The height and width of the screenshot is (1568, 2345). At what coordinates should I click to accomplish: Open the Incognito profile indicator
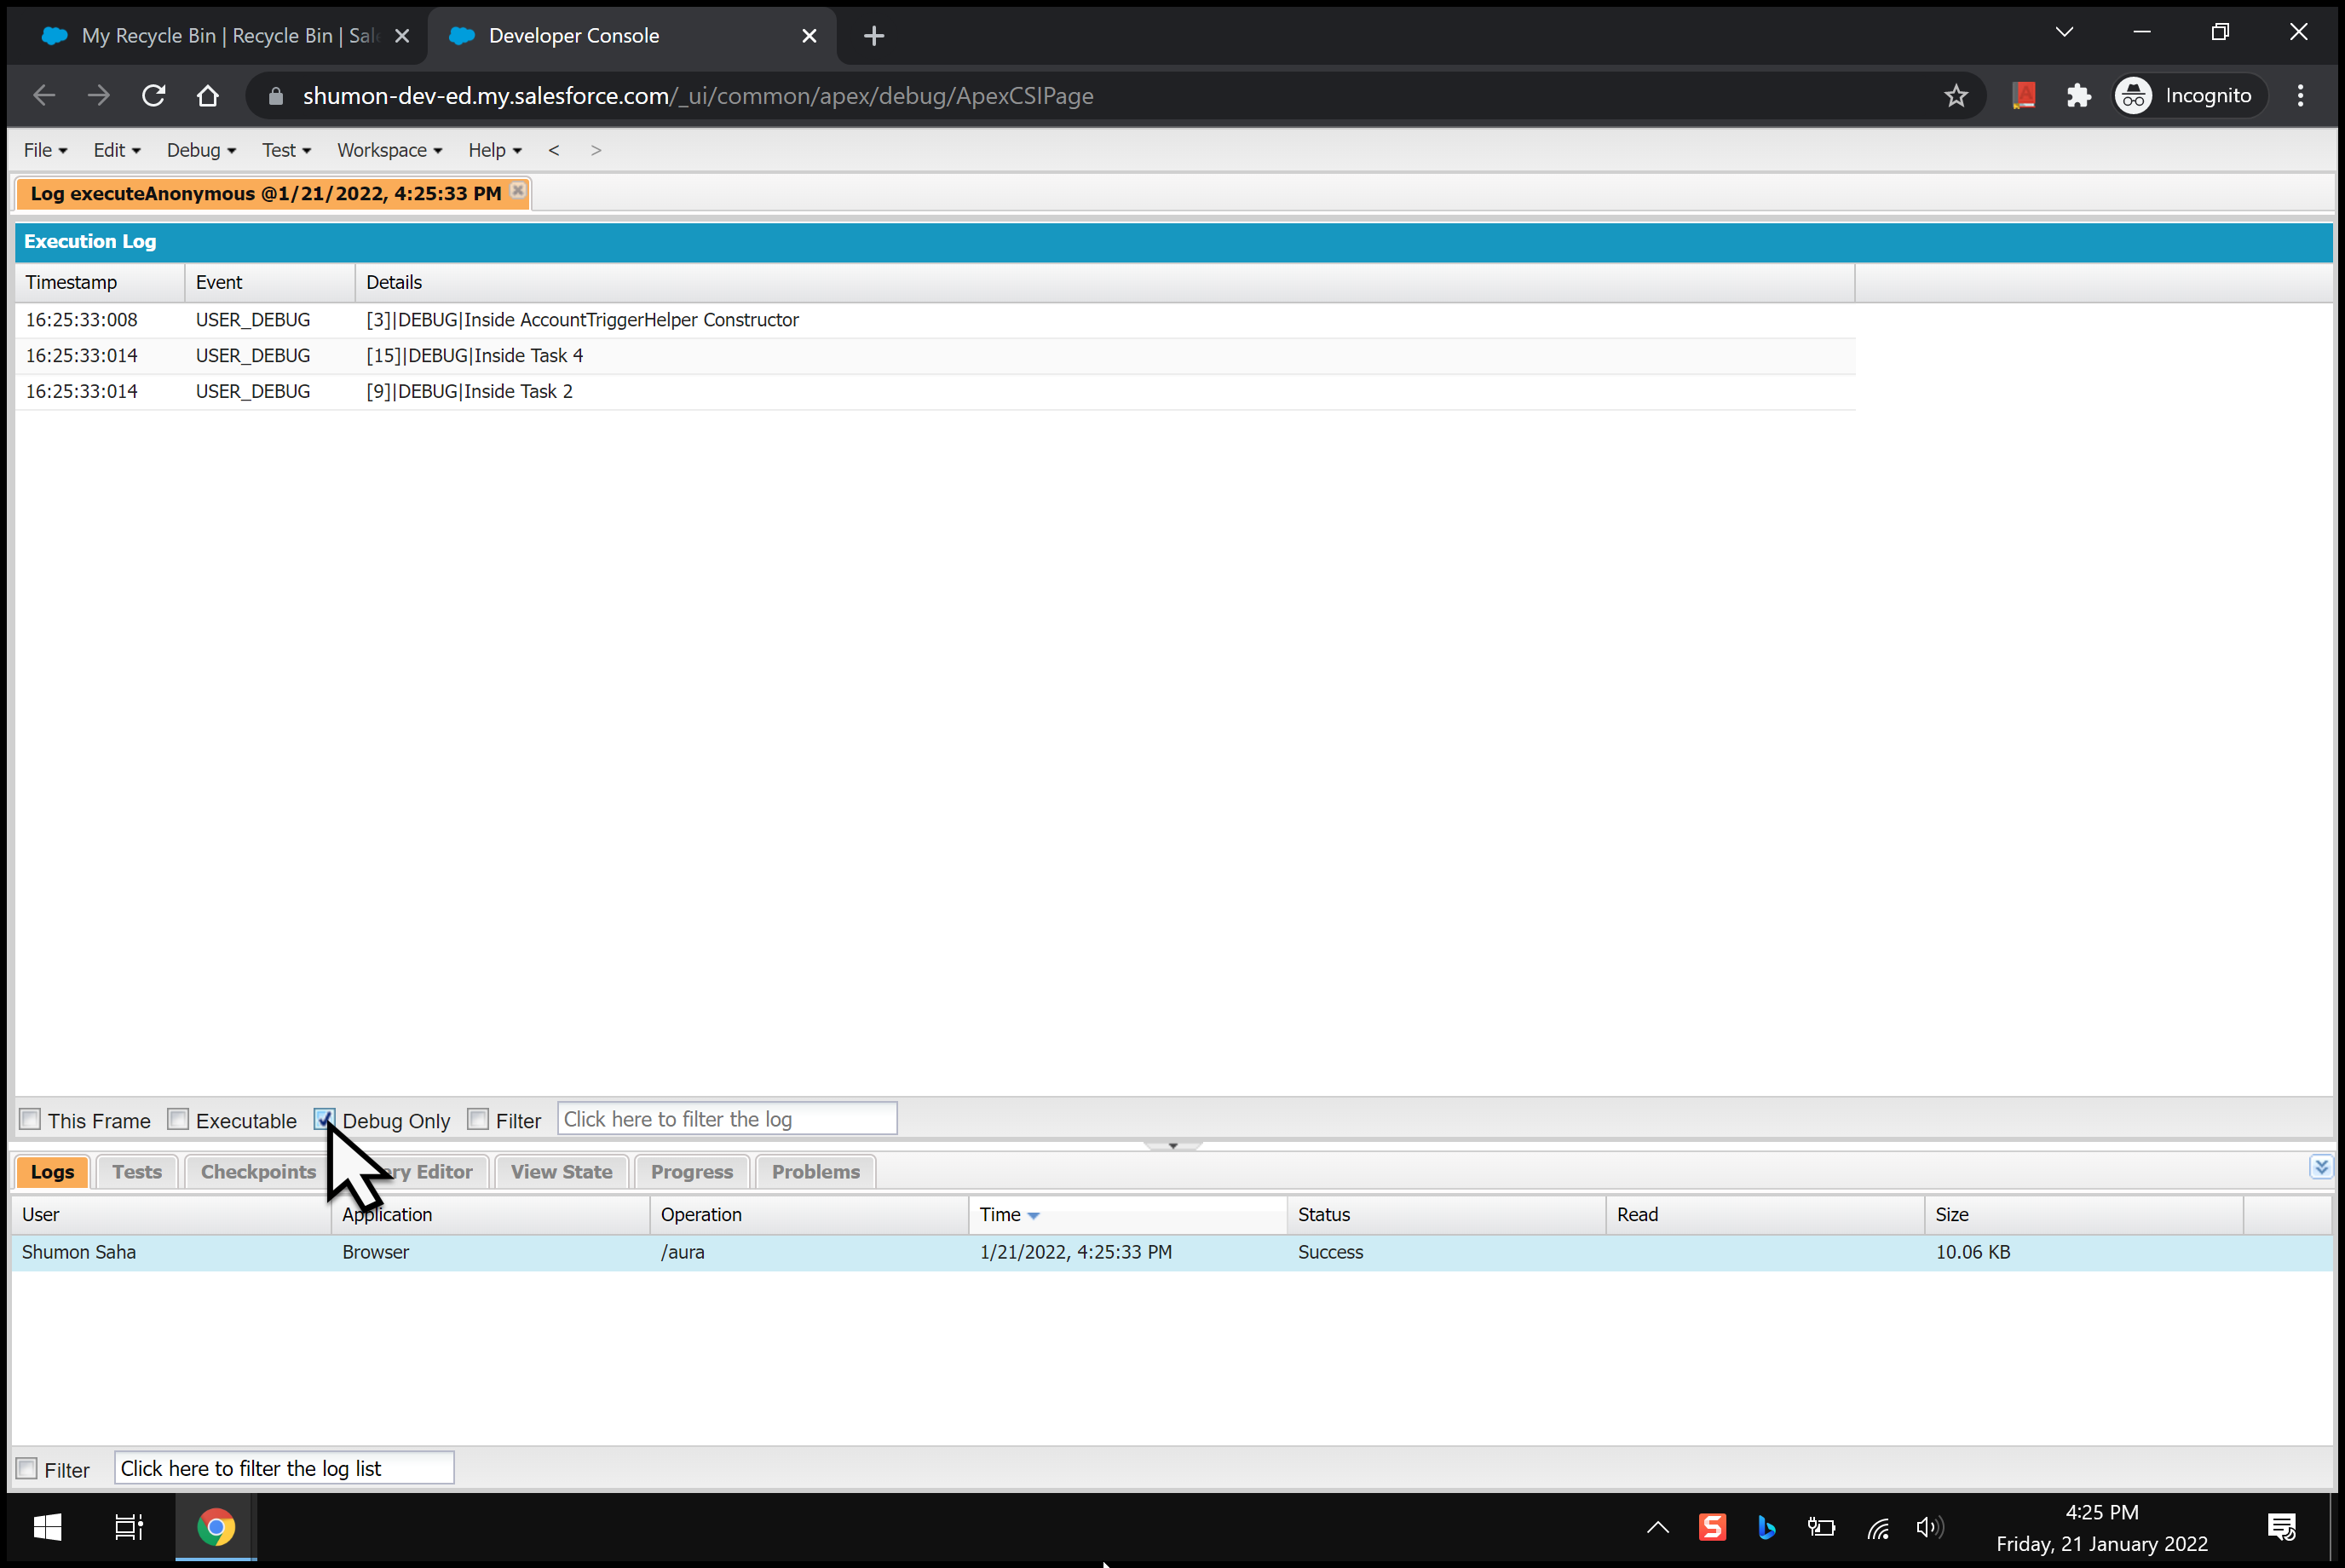2189,96
